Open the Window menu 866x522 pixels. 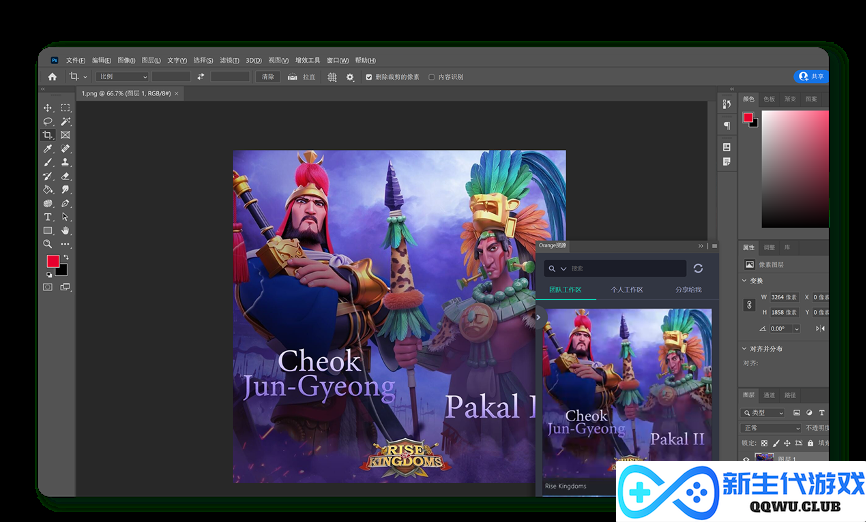coord(337,60)
